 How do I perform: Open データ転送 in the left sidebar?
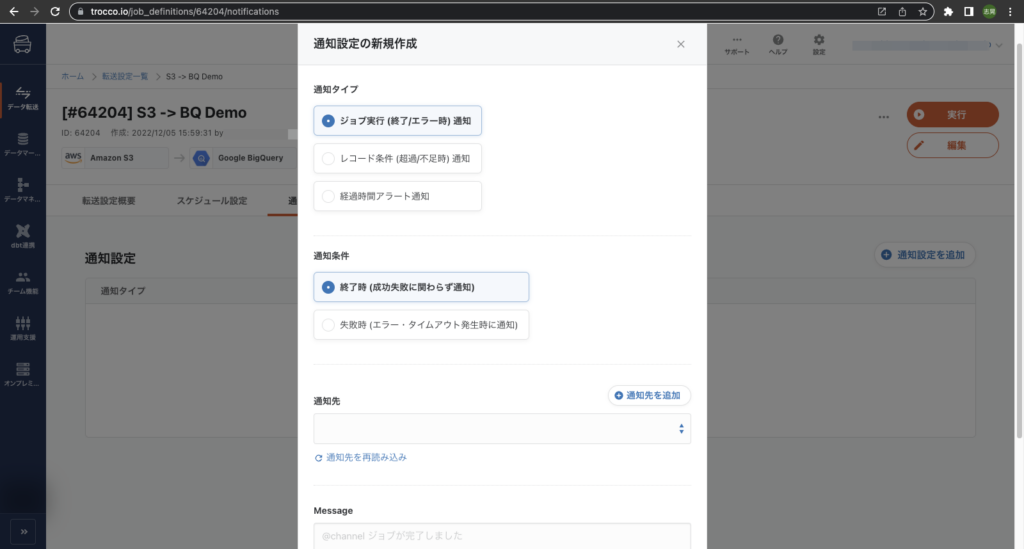click(x=22, y=96)
